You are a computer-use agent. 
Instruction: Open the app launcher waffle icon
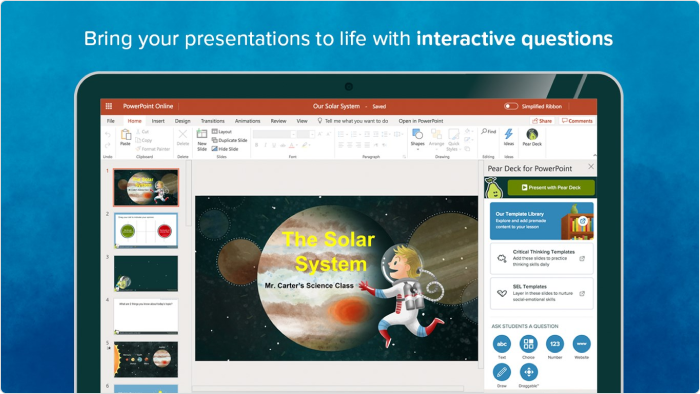[108, 106]
